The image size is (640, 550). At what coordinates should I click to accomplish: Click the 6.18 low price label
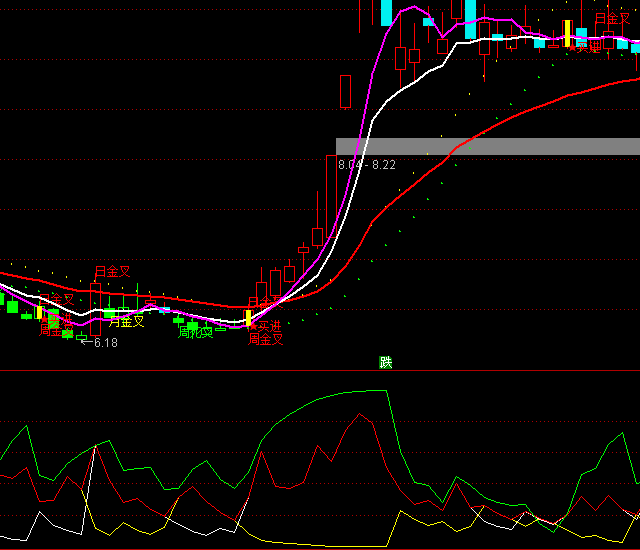[105, 343]
